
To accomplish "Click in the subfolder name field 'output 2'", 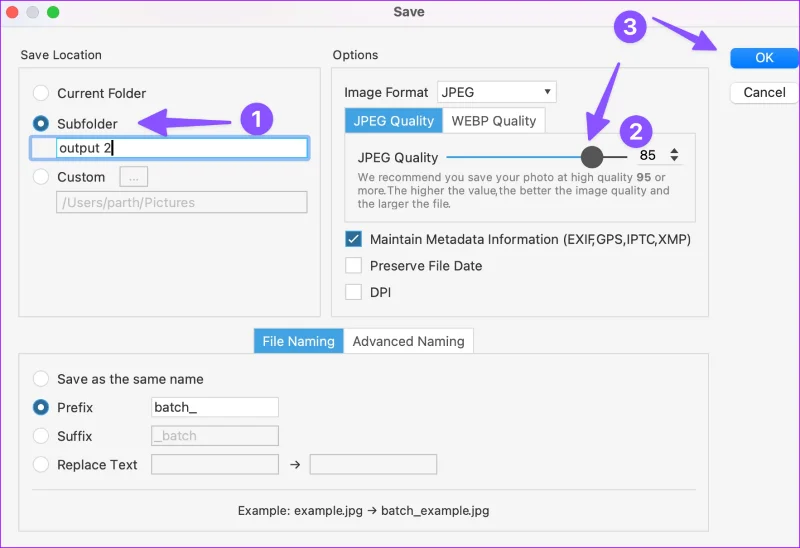I will click(x=182, y=148).
